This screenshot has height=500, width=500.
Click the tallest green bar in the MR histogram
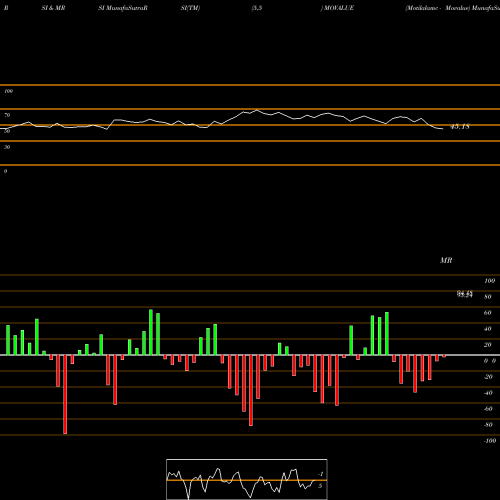coord(151,332)
